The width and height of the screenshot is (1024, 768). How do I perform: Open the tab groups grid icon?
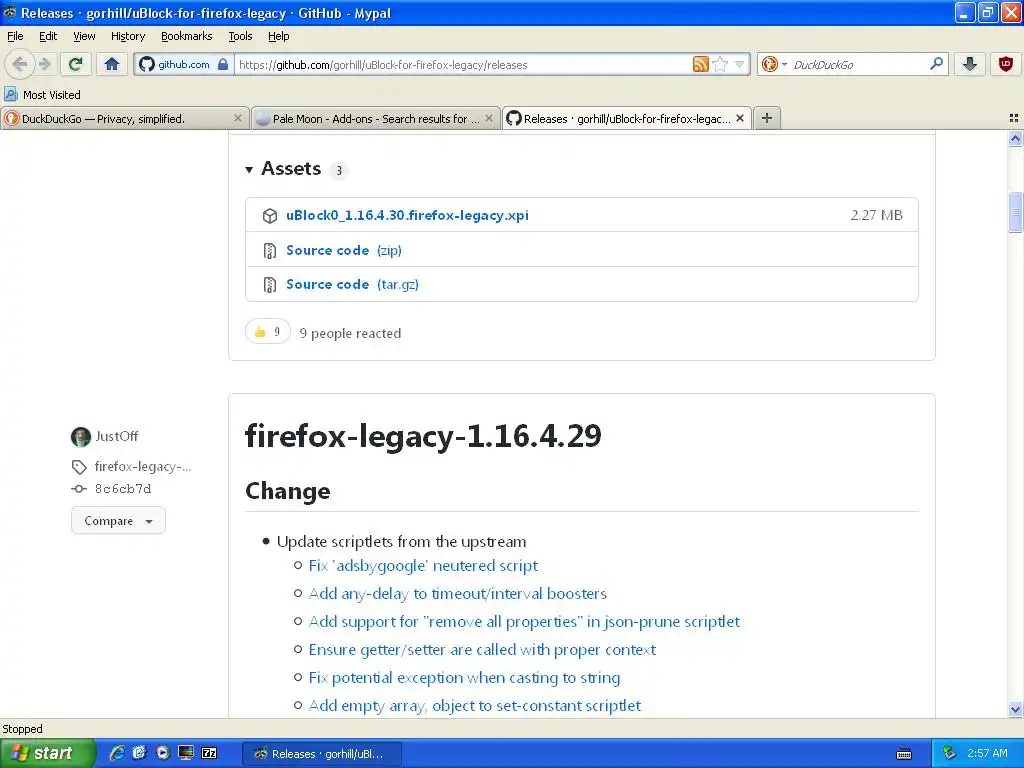[x=1014, y=118]
